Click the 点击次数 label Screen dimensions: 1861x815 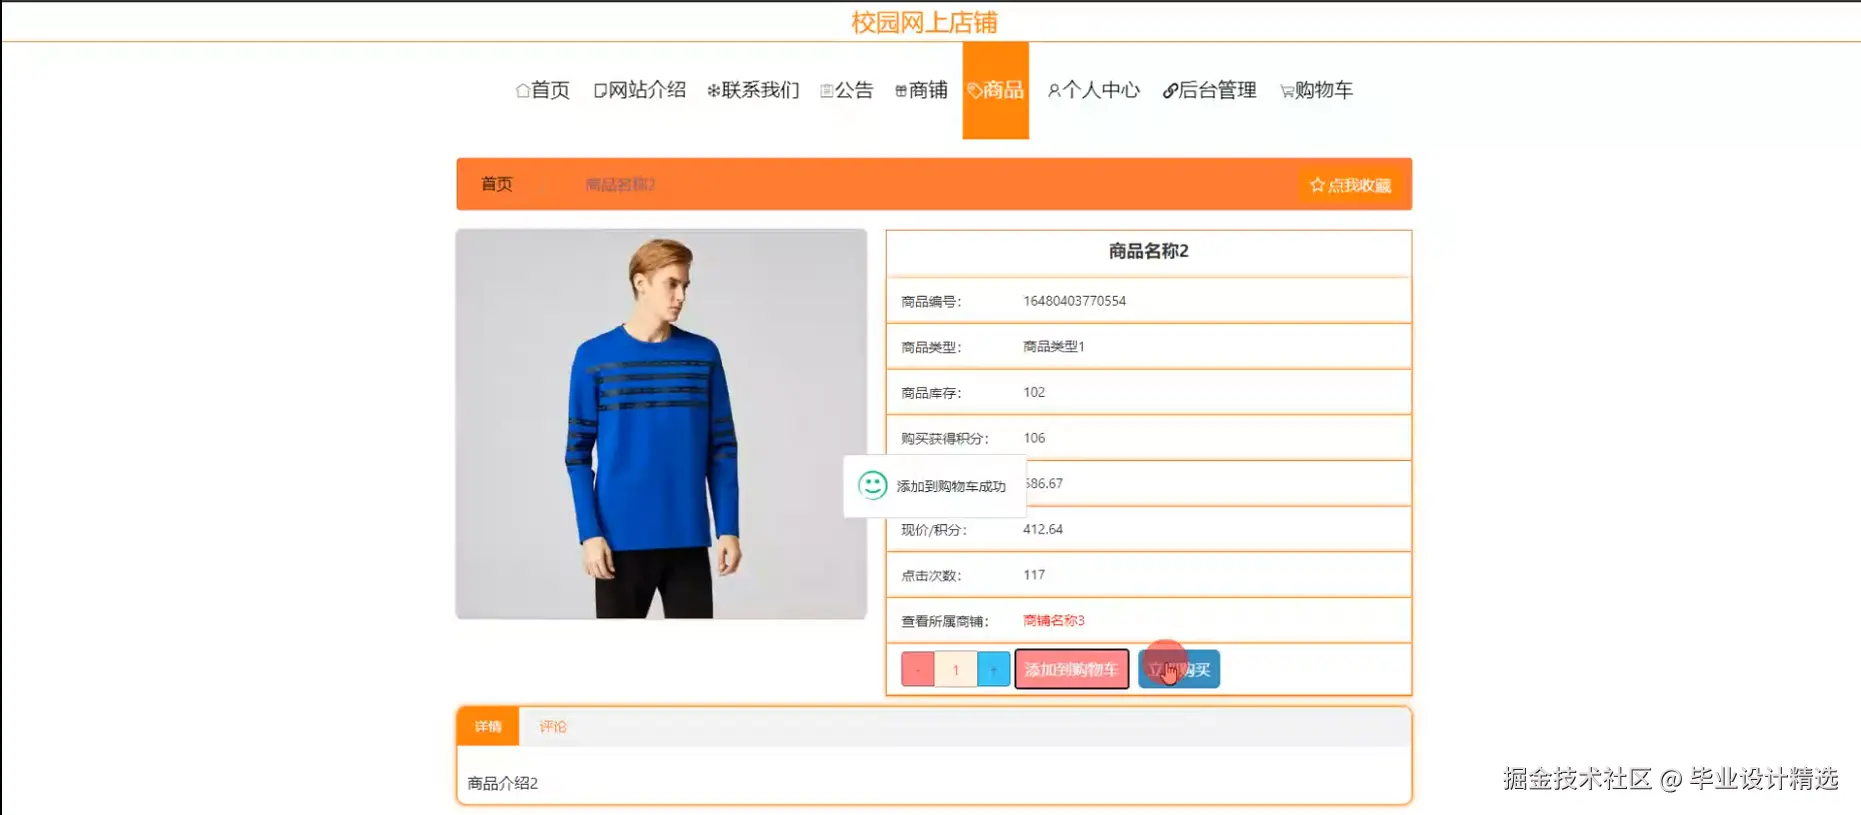pos(931,575)
